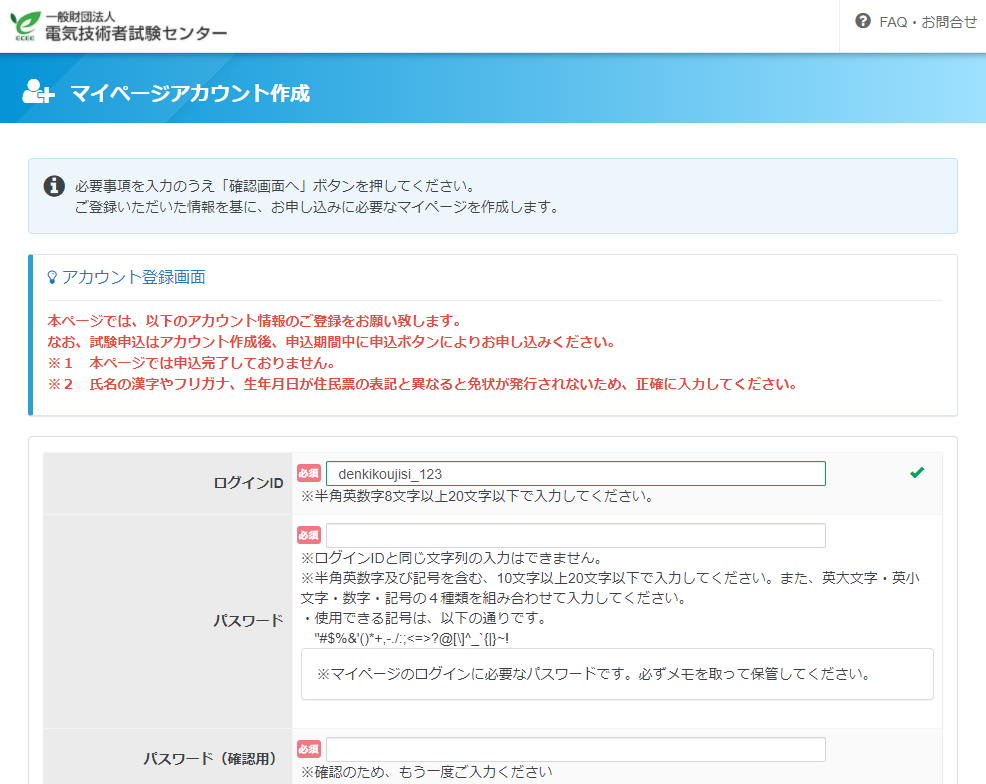
Task: Open the FAQ・お問合せ link
Action: [927, 21]
